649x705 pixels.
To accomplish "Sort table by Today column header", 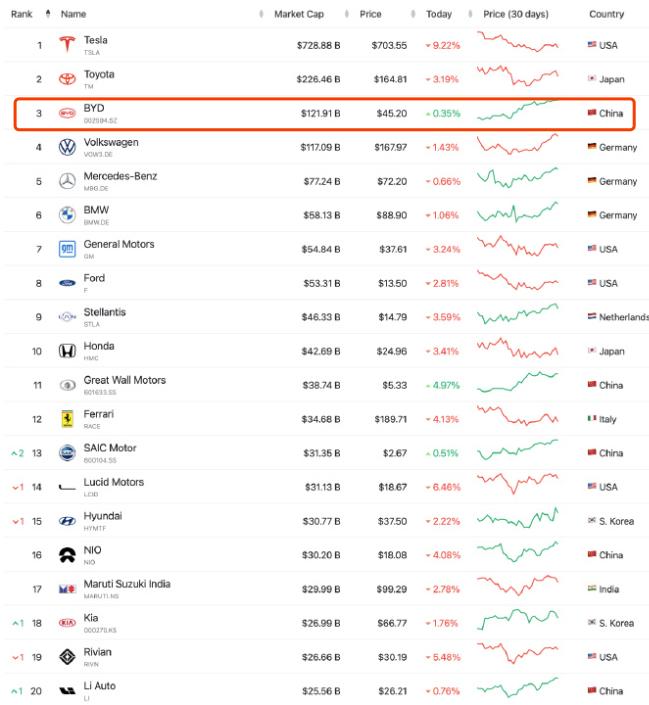I will (x=439, y=14).
